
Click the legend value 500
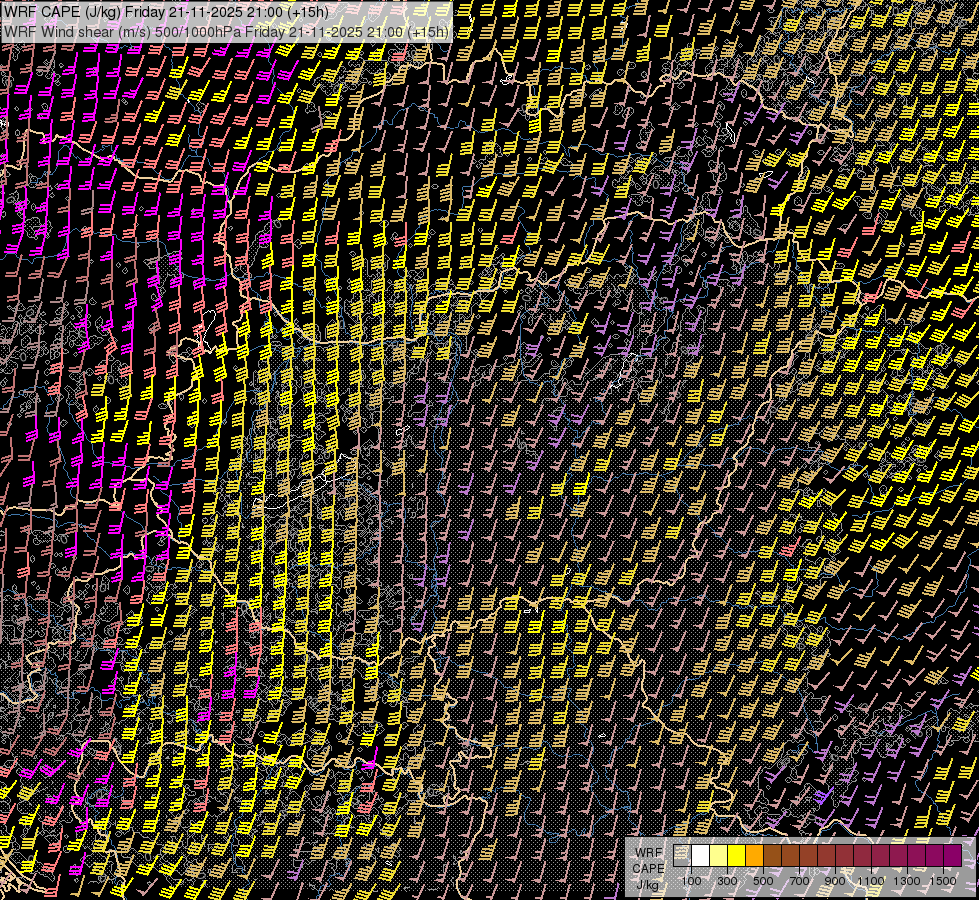[763, 881]
